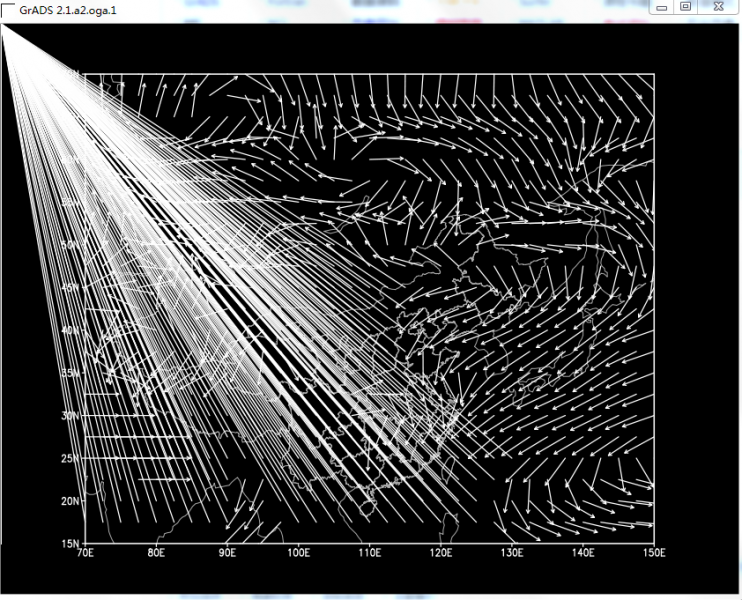Close the GrADS window

point(717,6)
